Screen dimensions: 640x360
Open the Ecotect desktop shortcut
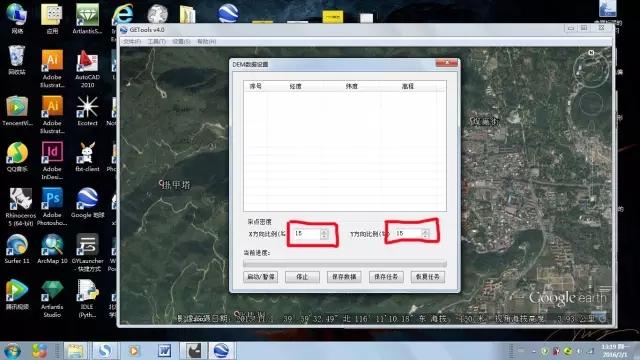(87, 111)
